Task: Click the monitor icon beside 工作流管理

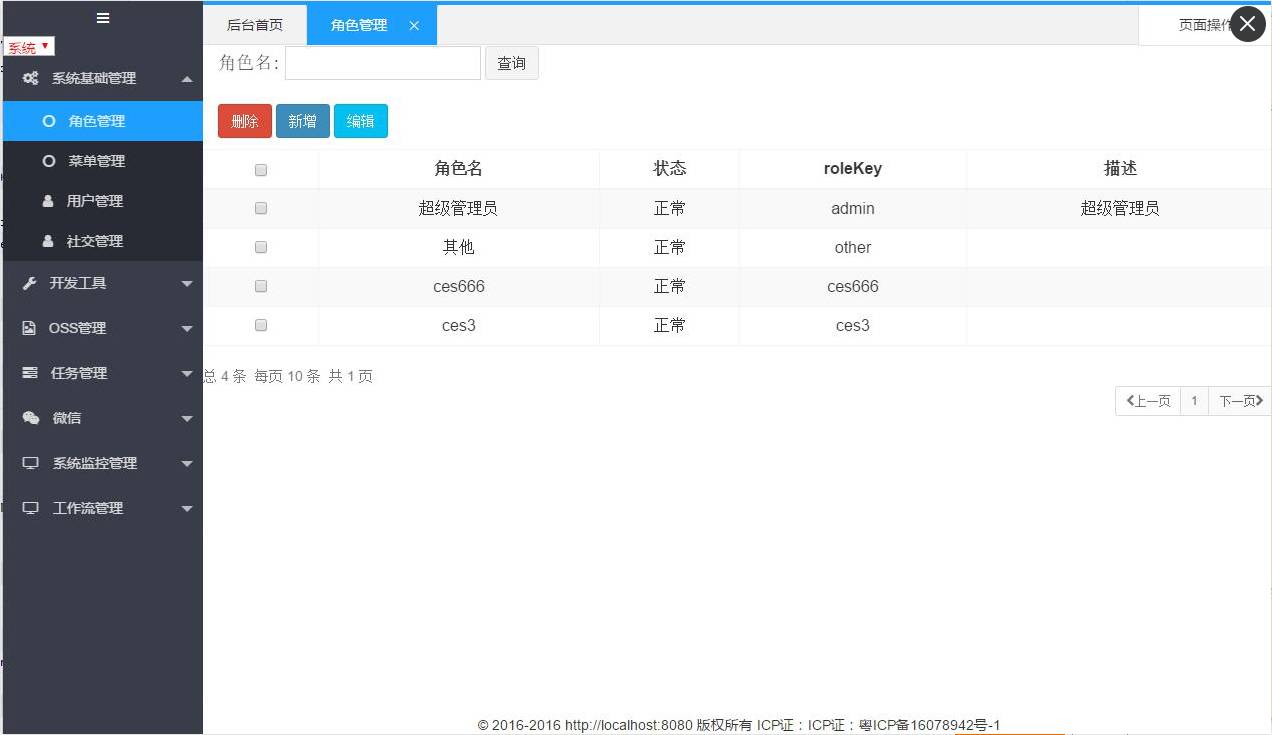Action: [31, 508]
